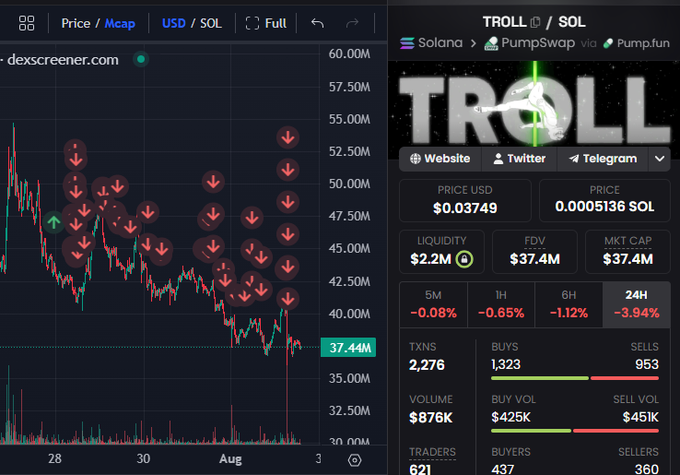
Task: Switch chart to Price mode
Action: coord(75,23)
